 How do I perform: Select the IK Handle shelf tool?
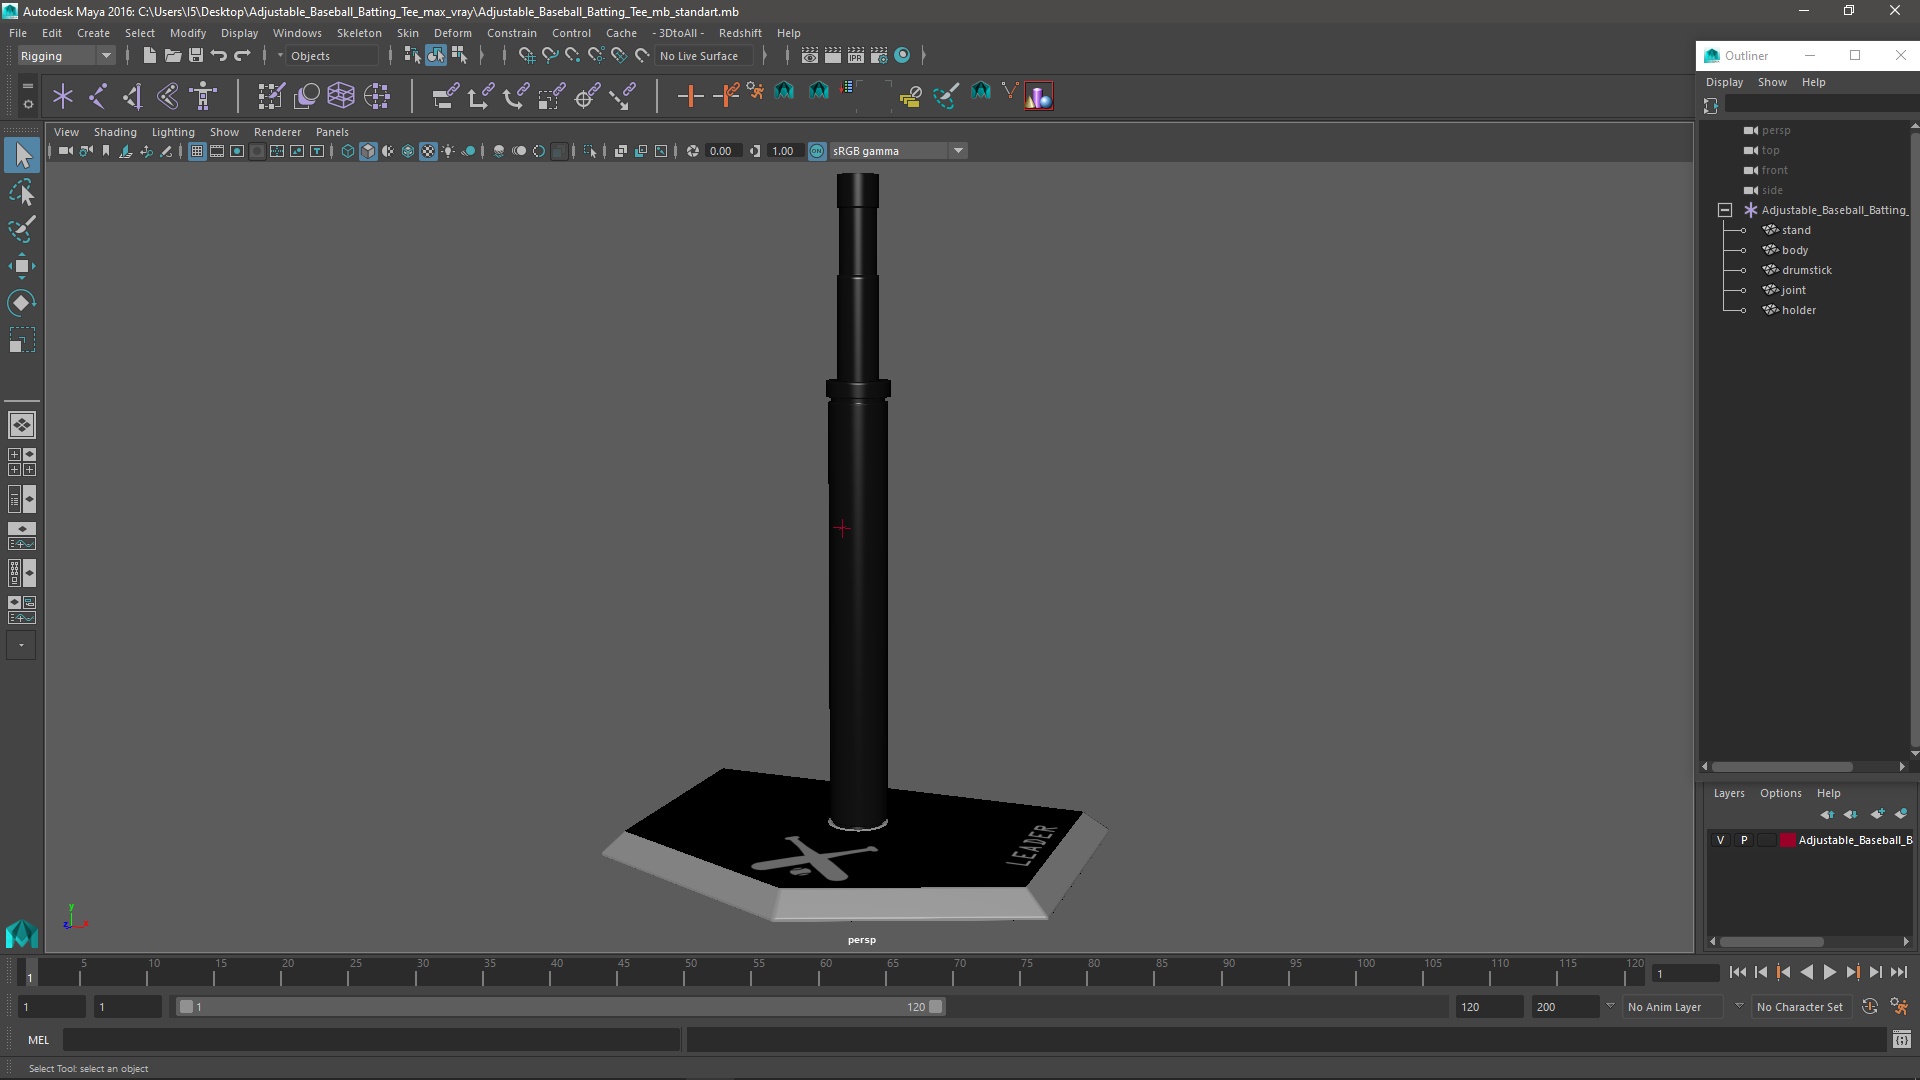tap(133, 96)
